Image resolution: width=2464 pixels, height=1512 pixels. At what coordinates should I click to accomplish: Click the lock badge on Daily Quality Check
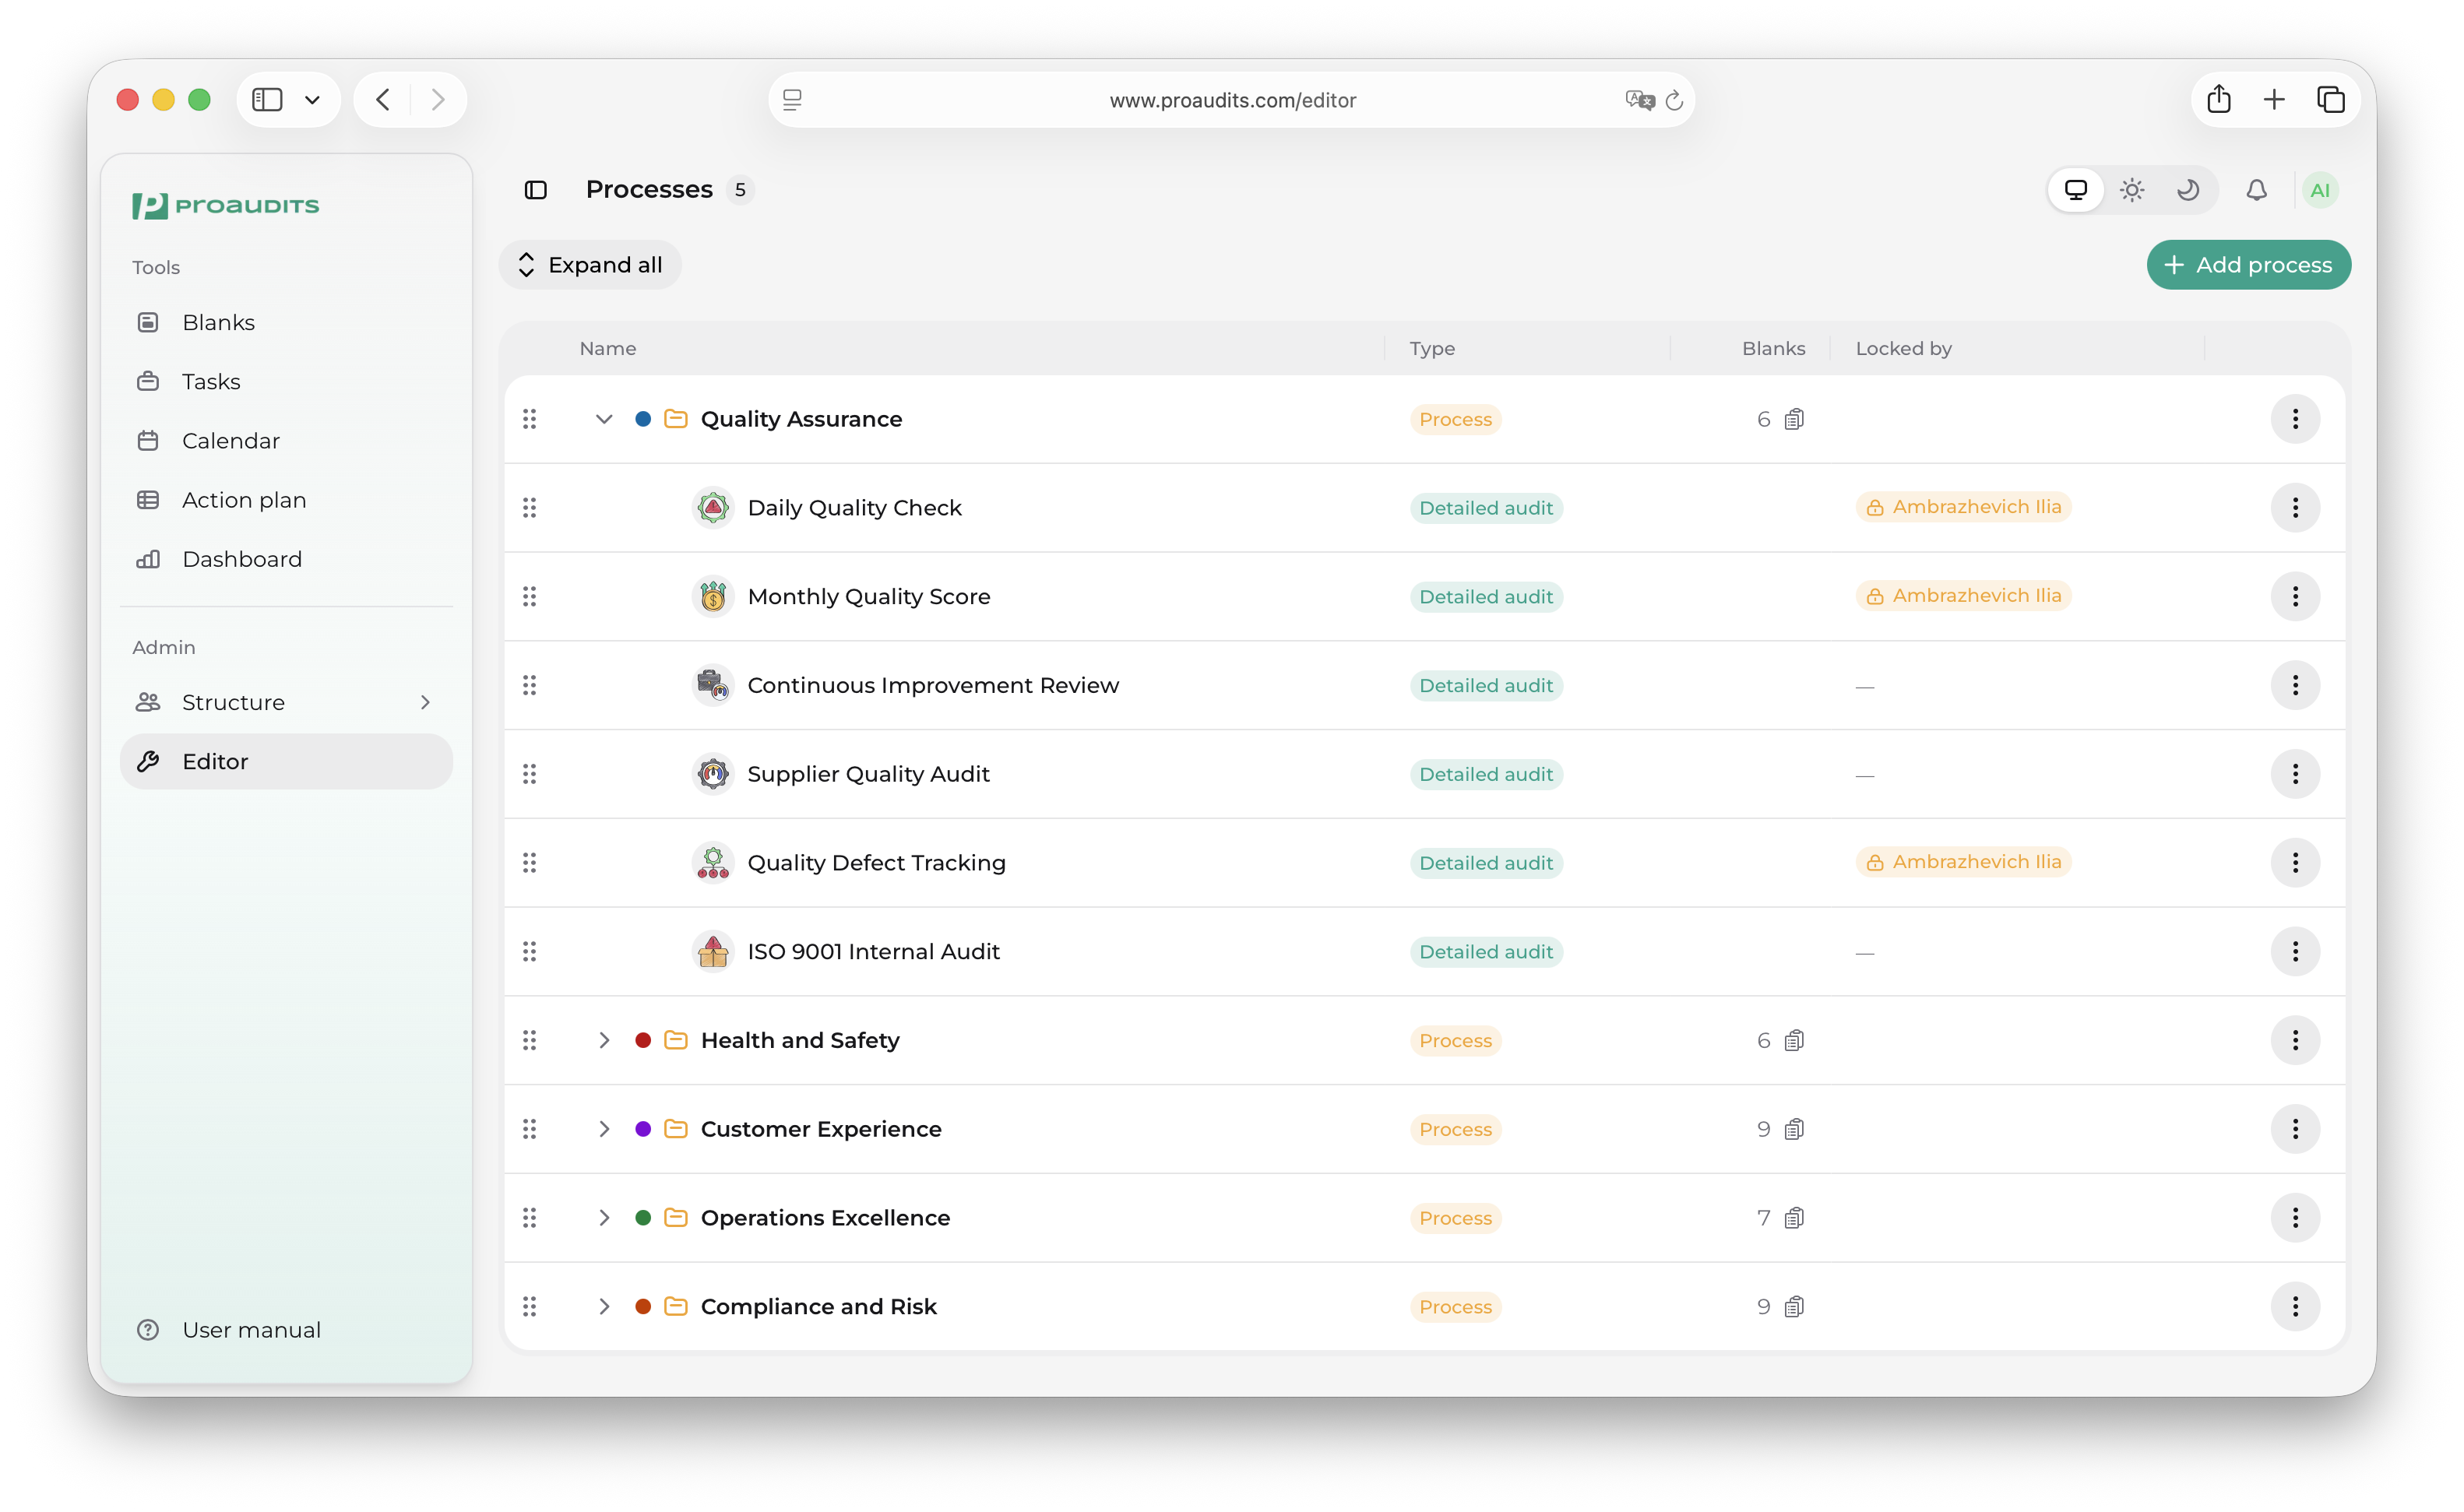click(1963, 507)
